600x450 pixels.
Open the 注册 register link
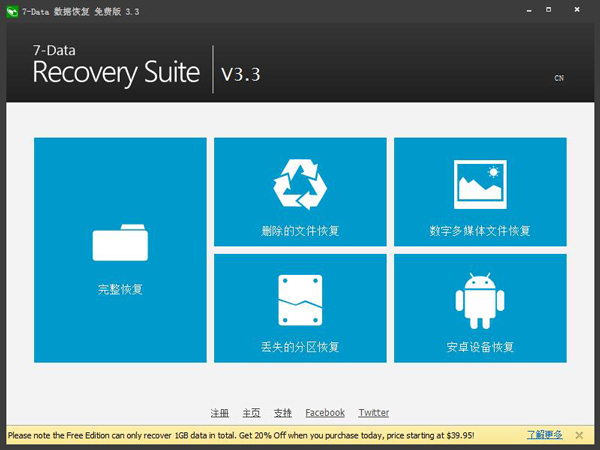220,413
